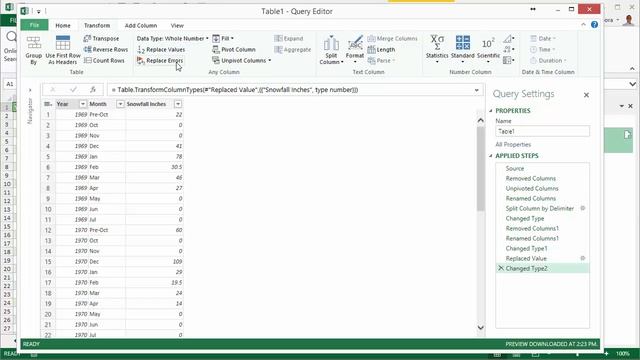This screenshot has height=360, width=640.
Task: Switch to the View tab
Action: click(177, 25)
